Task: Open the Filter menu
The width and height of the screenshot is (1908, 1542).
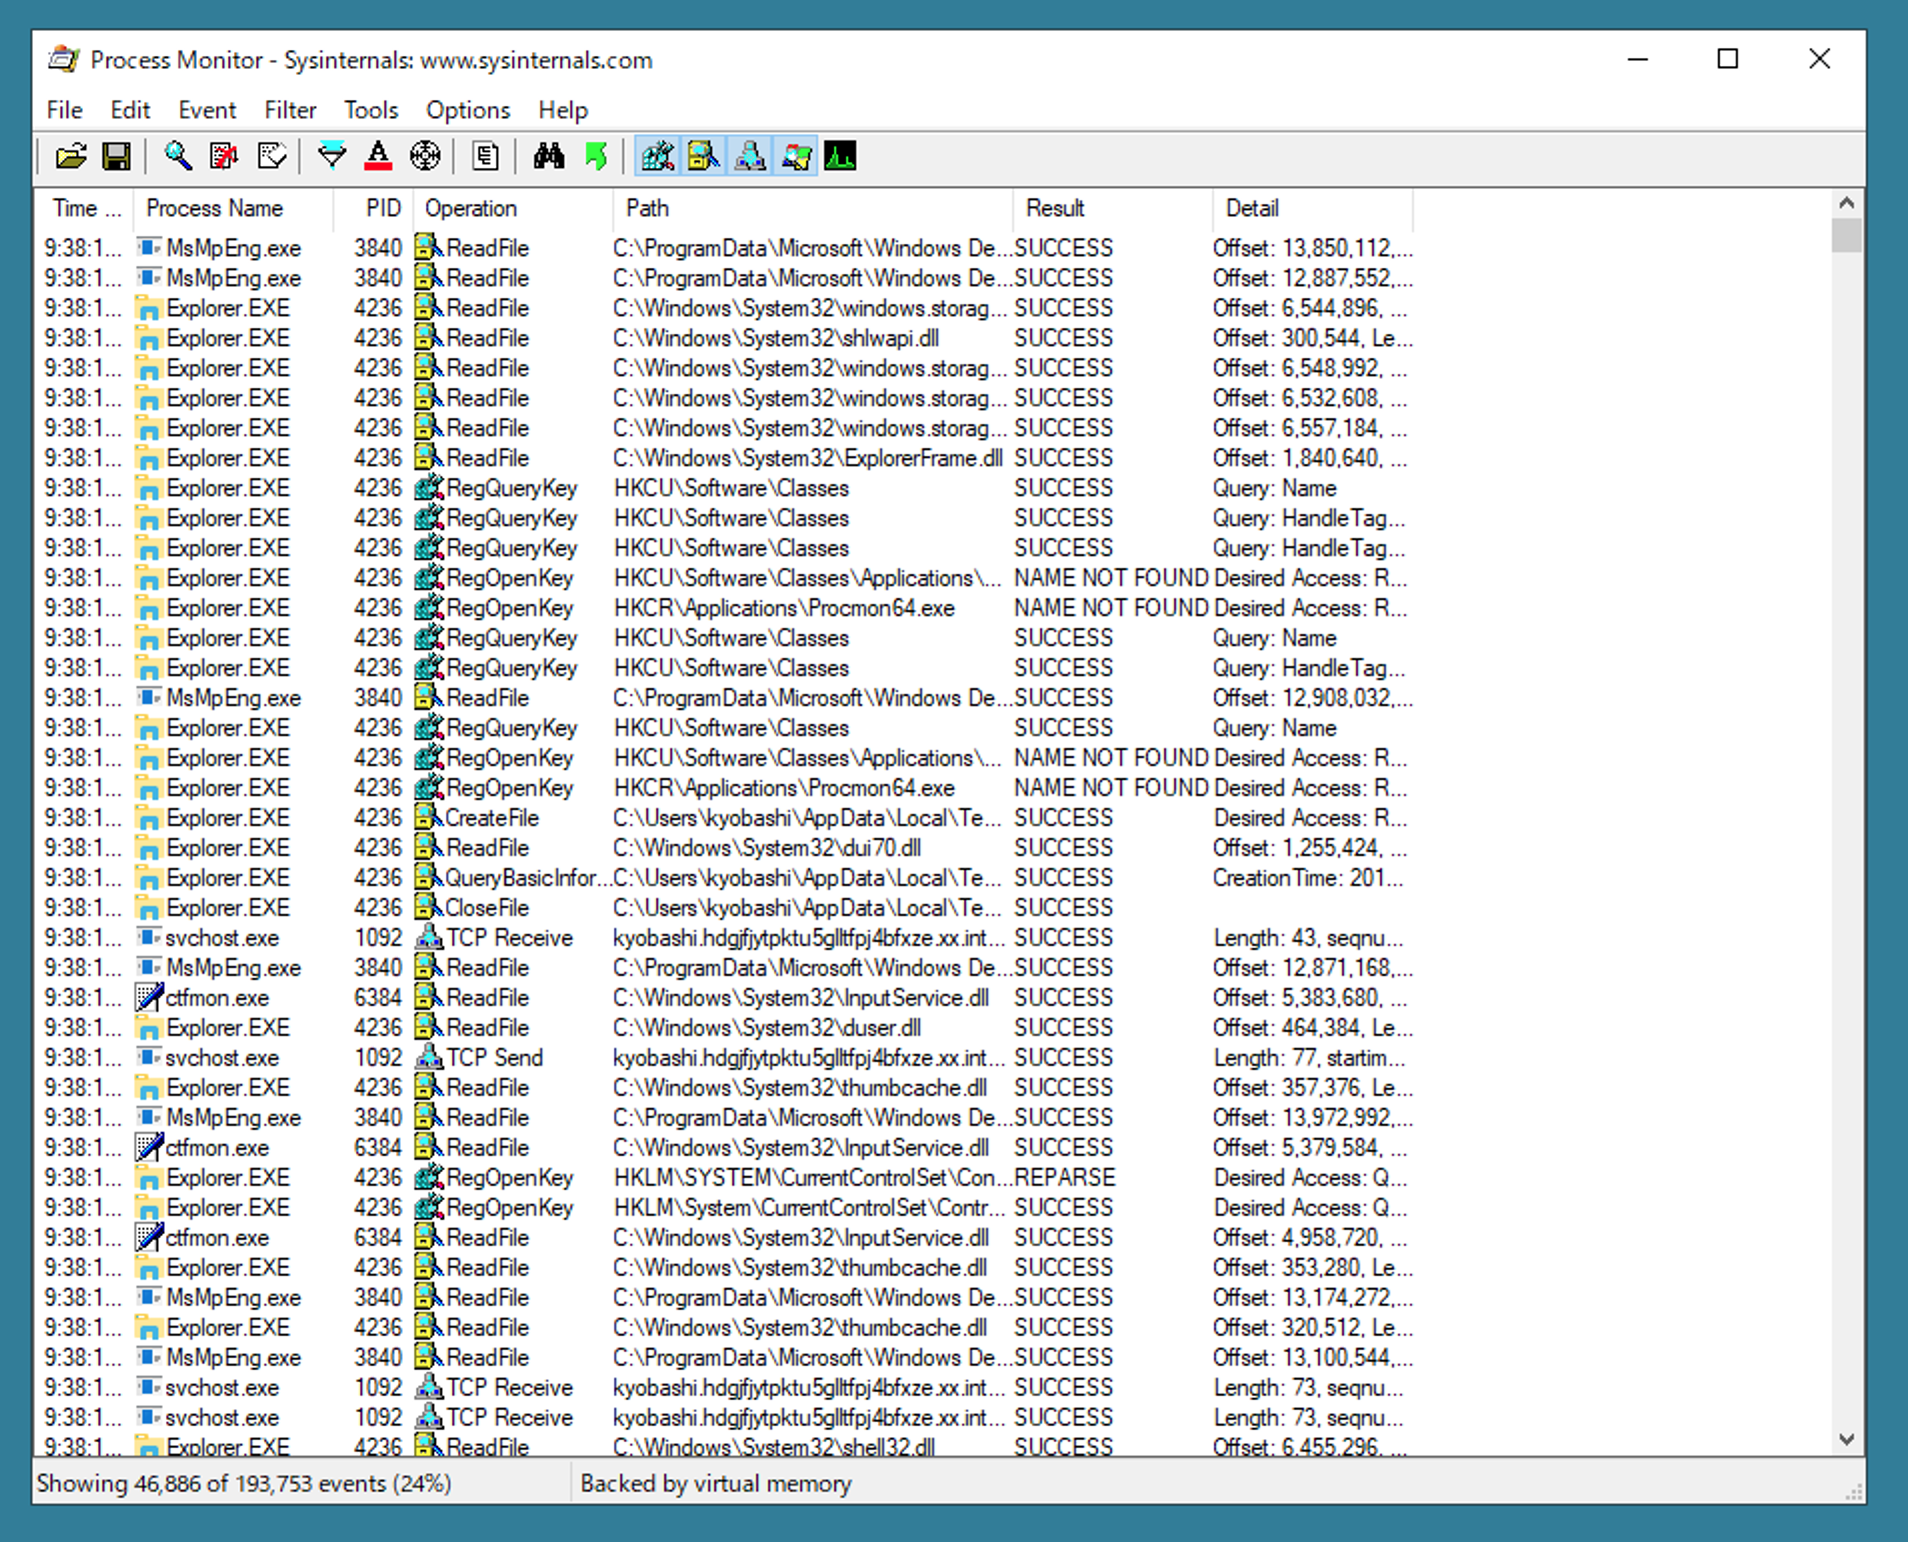Action: (x=290, y=110)
